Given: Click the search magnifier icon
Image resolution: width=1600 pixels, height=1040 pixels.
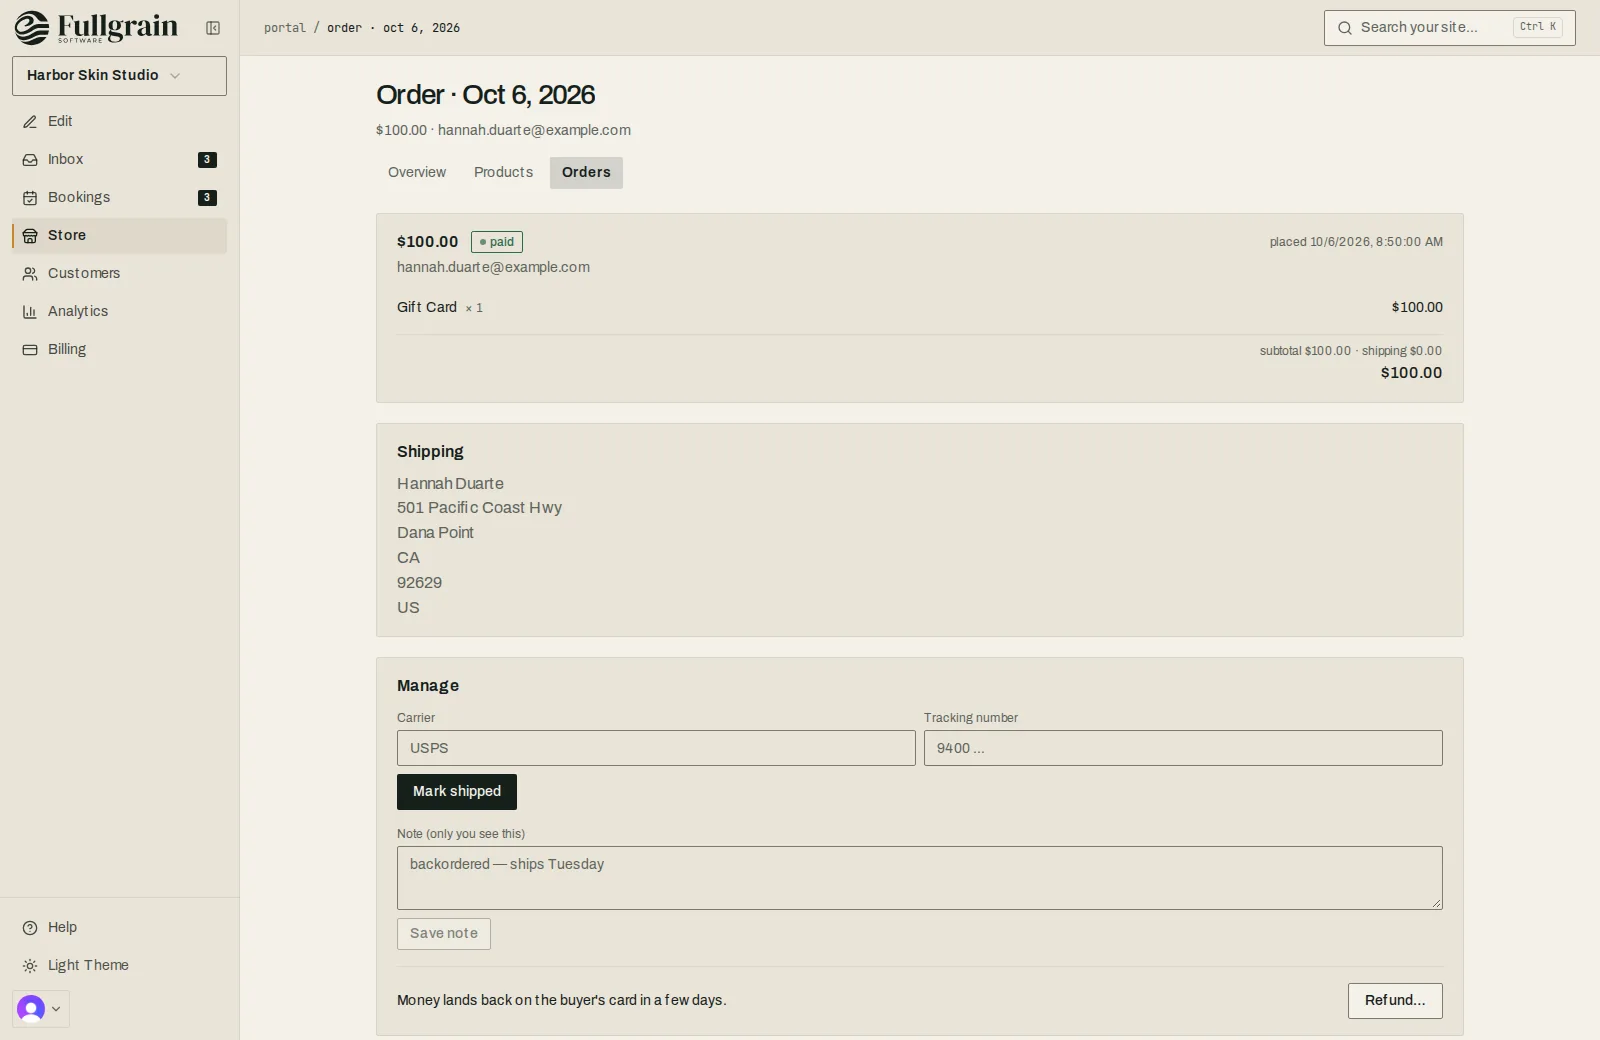Looking at the screenshot, I should 1345,28.
